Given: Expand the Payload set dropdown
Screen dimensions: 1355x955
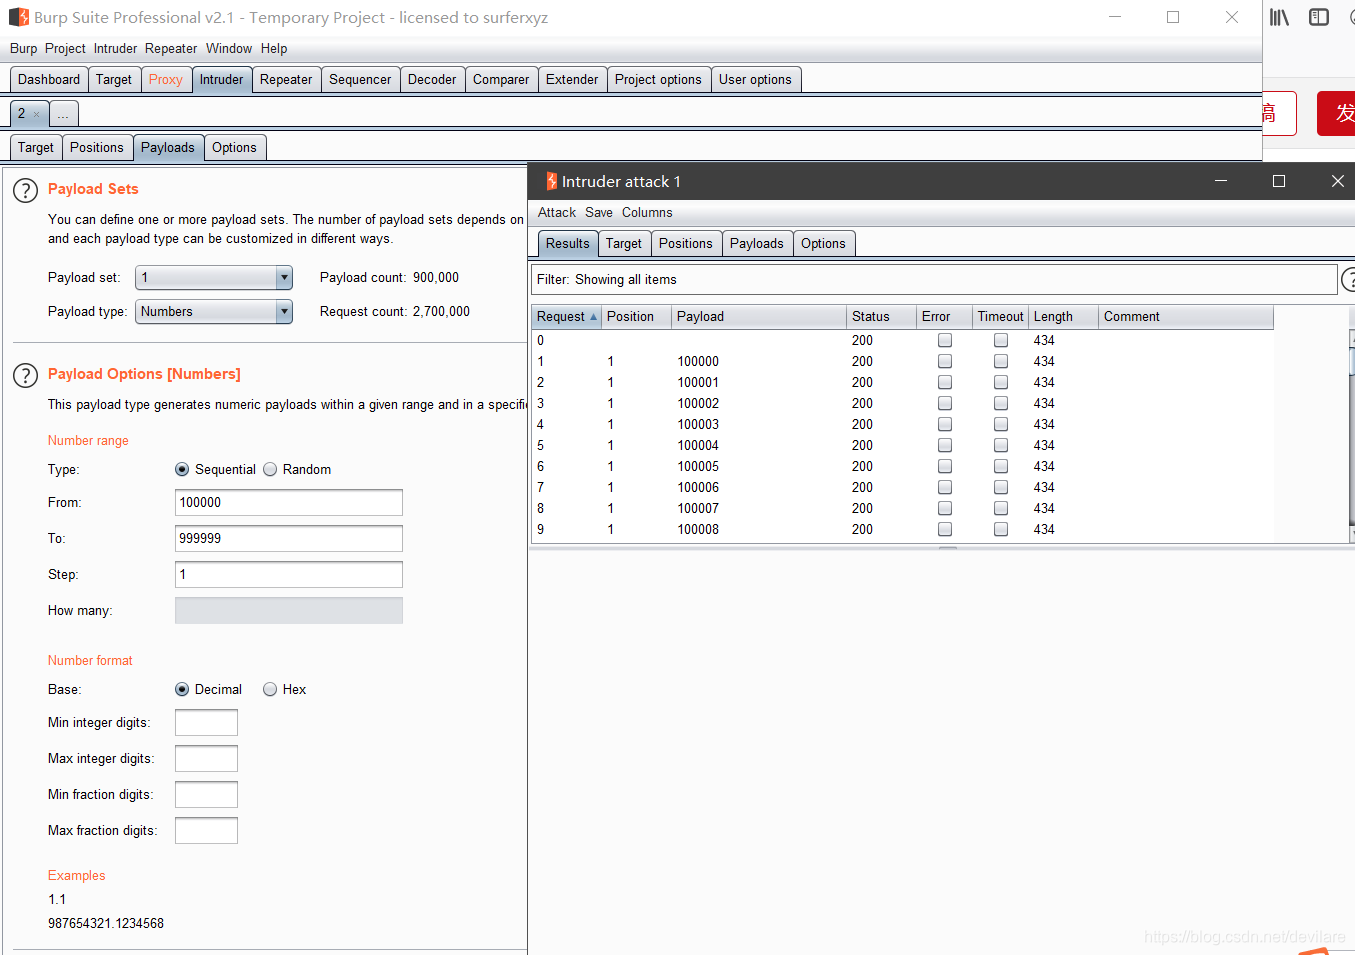Looking at the screenshot, I should click(x=284, y=278).
